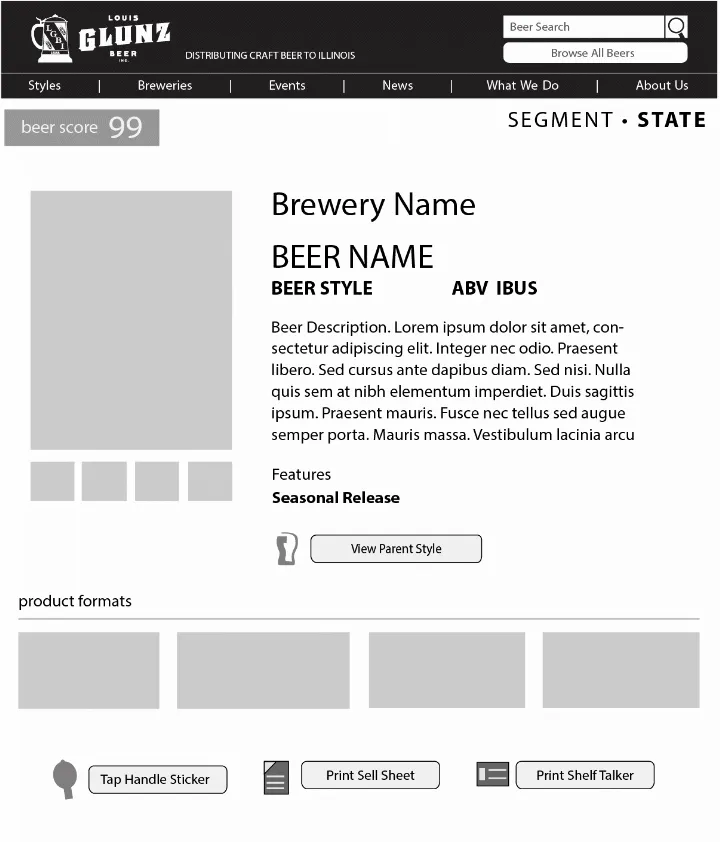Click the shelf talker icon beside Print Shelf Talker
Screen dimensions: 720x842
tap(492, 773)
